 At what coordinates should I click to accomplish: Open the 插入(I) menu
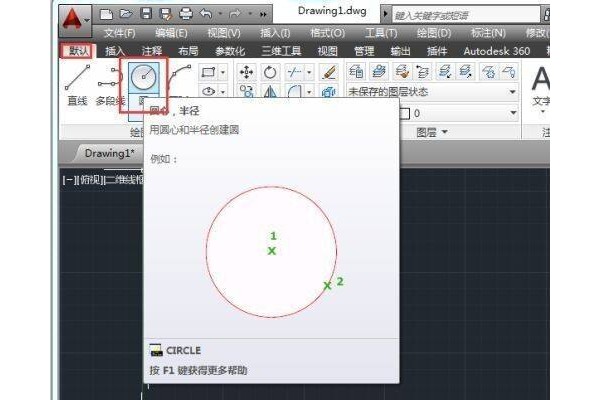(275, 33)
